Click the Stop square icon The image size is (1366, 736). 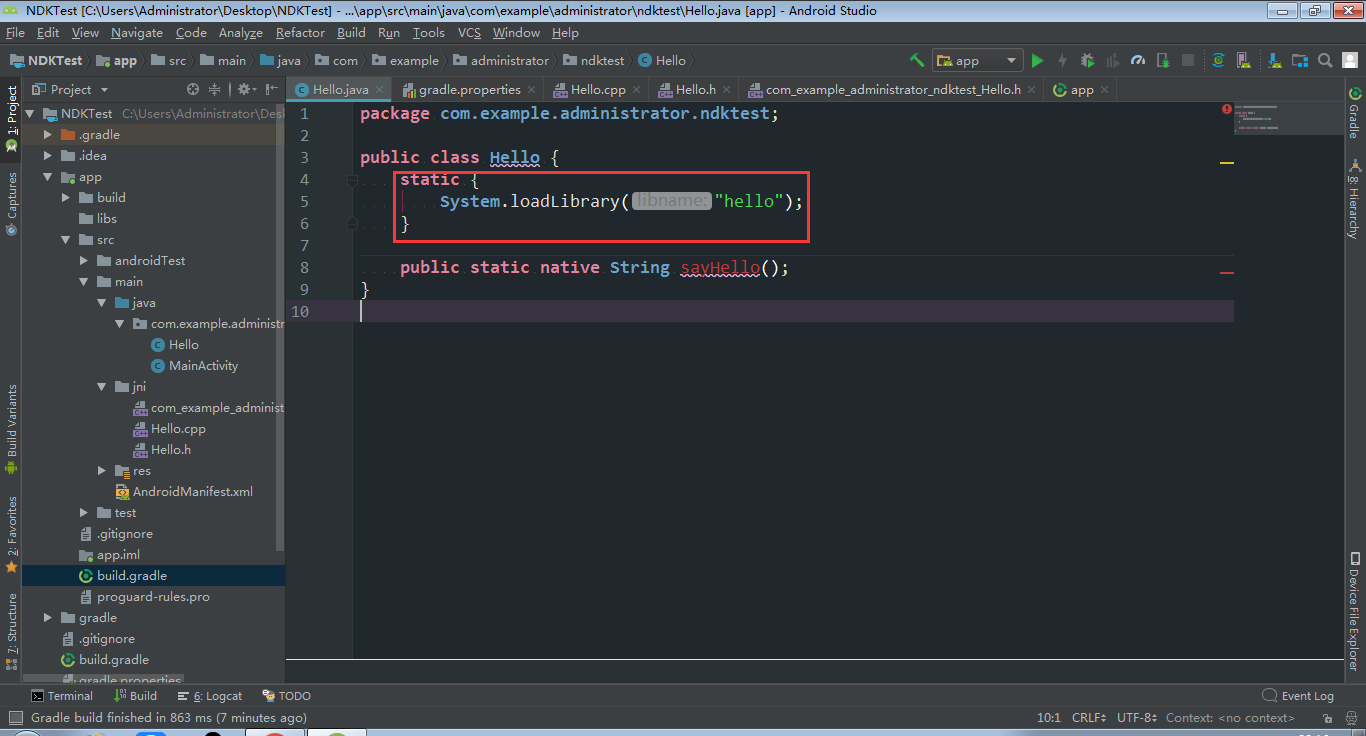pos(1187,60)
